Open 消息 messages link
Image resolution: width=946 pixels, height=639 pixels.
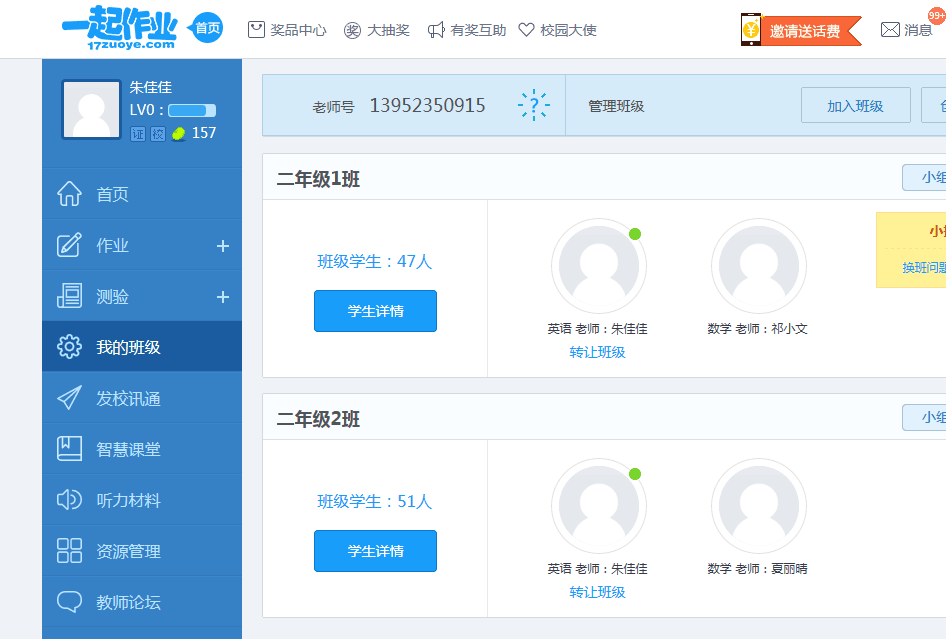(x=907, y=30)
